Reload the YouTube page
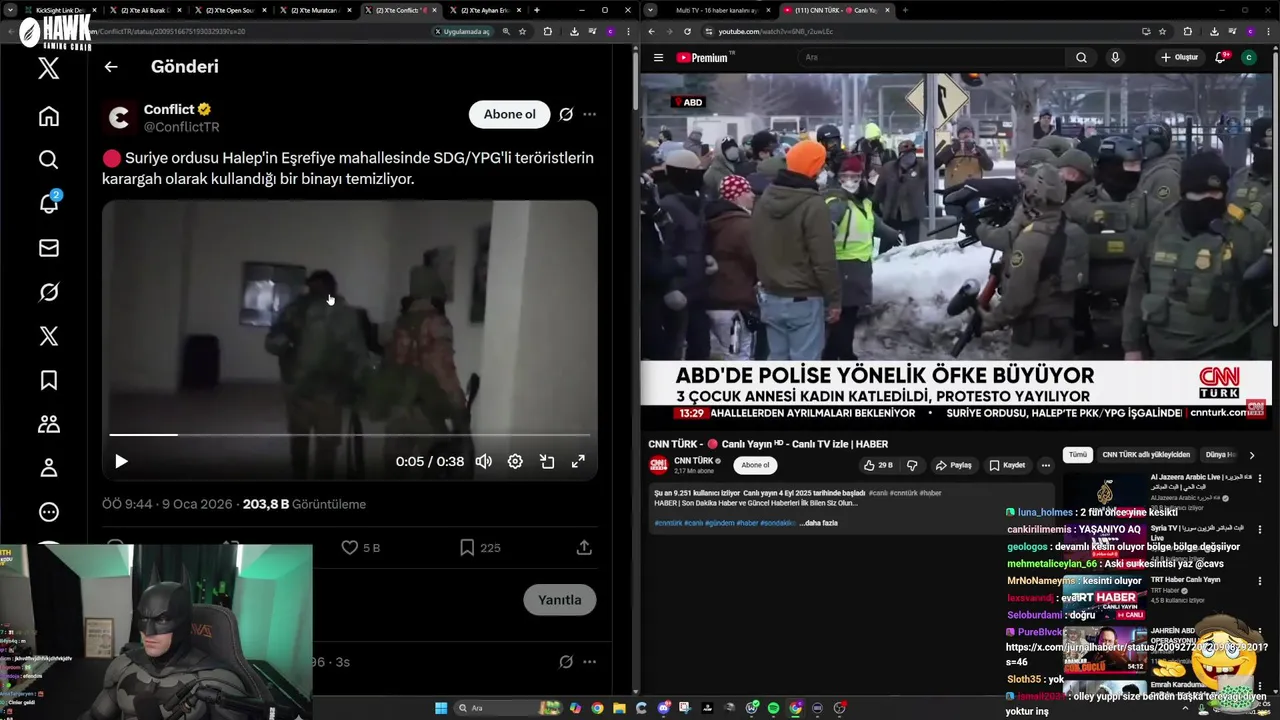This screenshot has width=1280, height=720. click(687, 31)
